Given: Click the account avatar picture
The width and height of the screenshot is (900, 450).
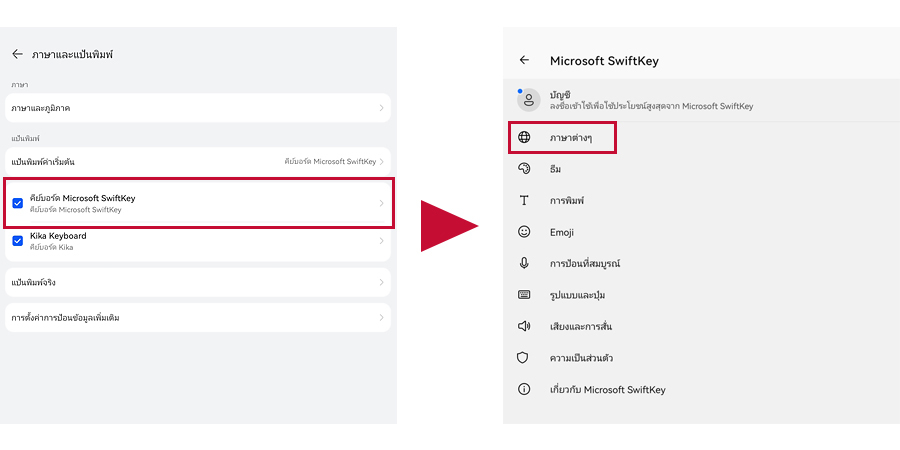Looking at the screenshot, I should [x=528, y=100].
